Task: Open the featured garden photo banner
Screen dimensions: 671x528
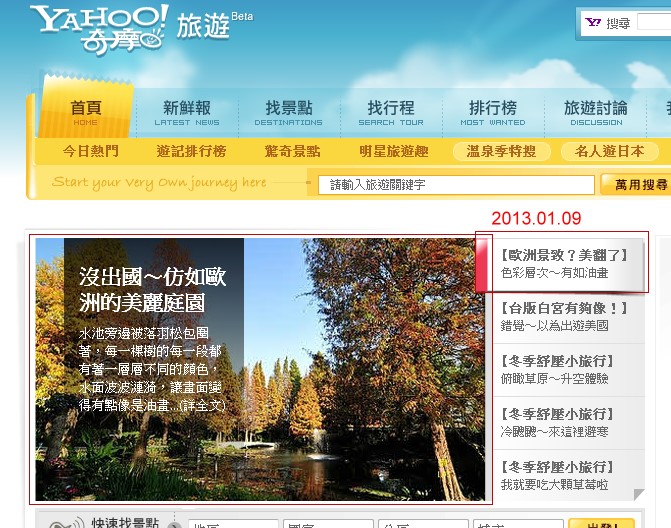Action: pyautogui.click(x=260, y=369)
